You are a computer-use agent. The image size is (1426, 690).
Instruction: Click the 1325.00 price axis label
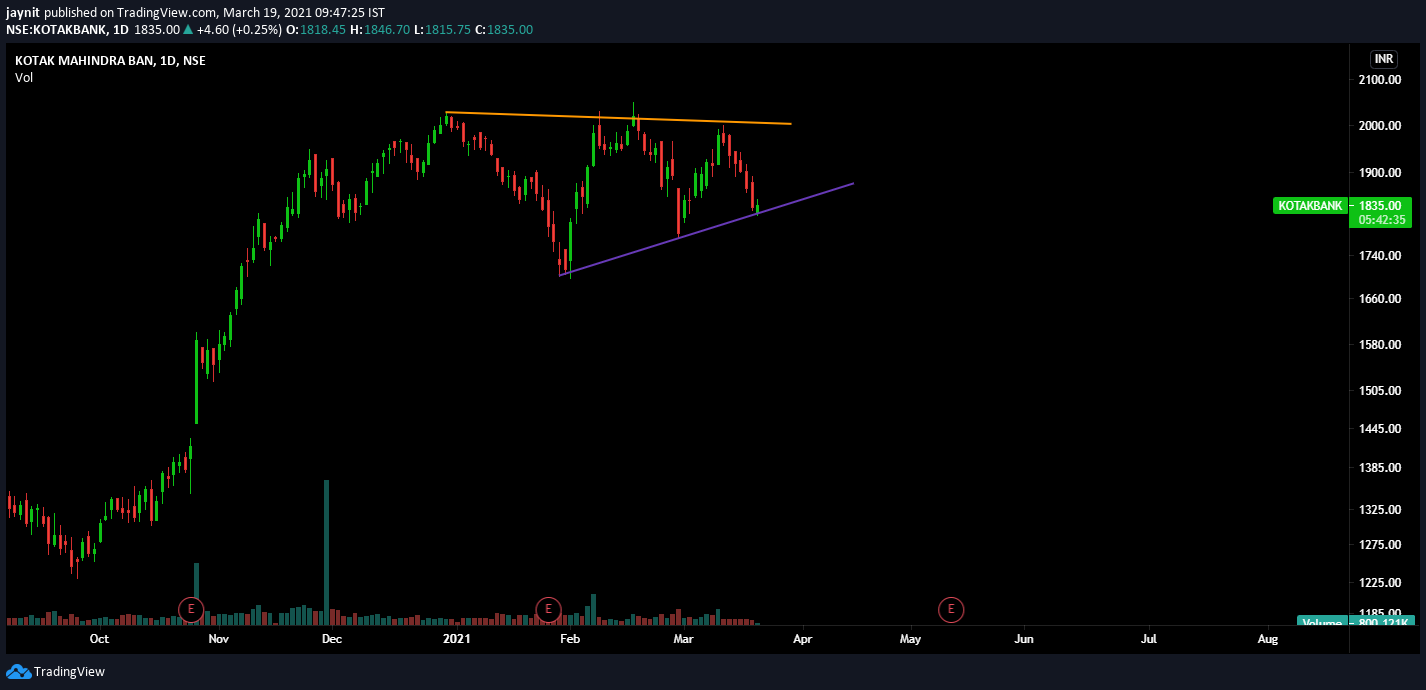click(1379, 510)
